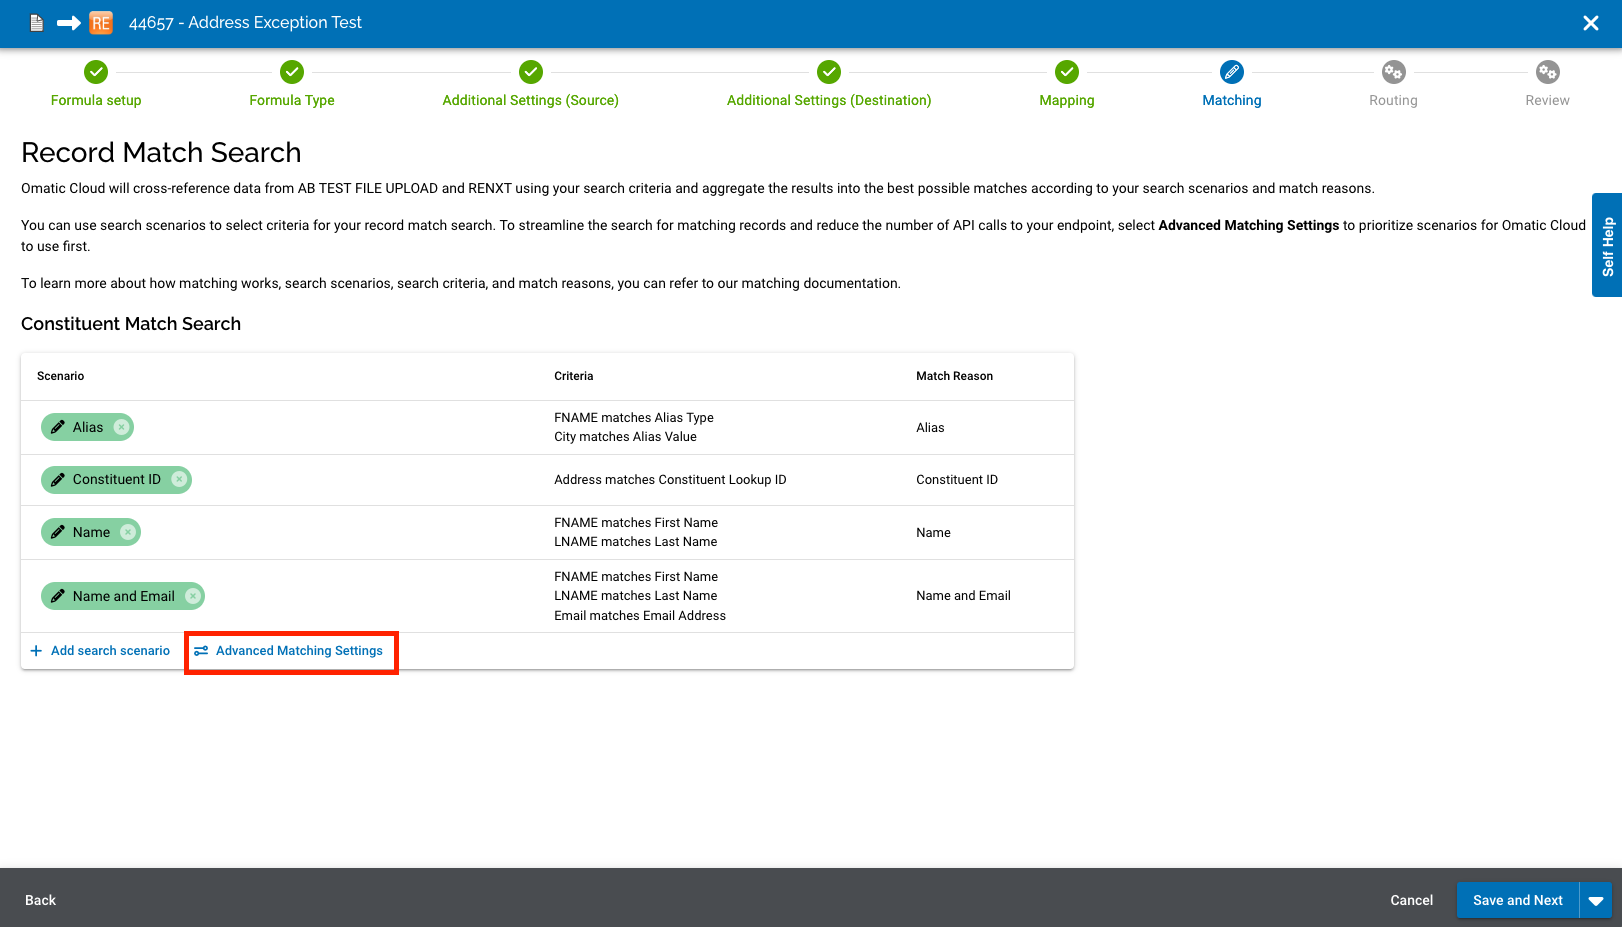Screen dimensions: 1622x927
Task: Open Advanced Matching Settings
Action: pos(291,650)
